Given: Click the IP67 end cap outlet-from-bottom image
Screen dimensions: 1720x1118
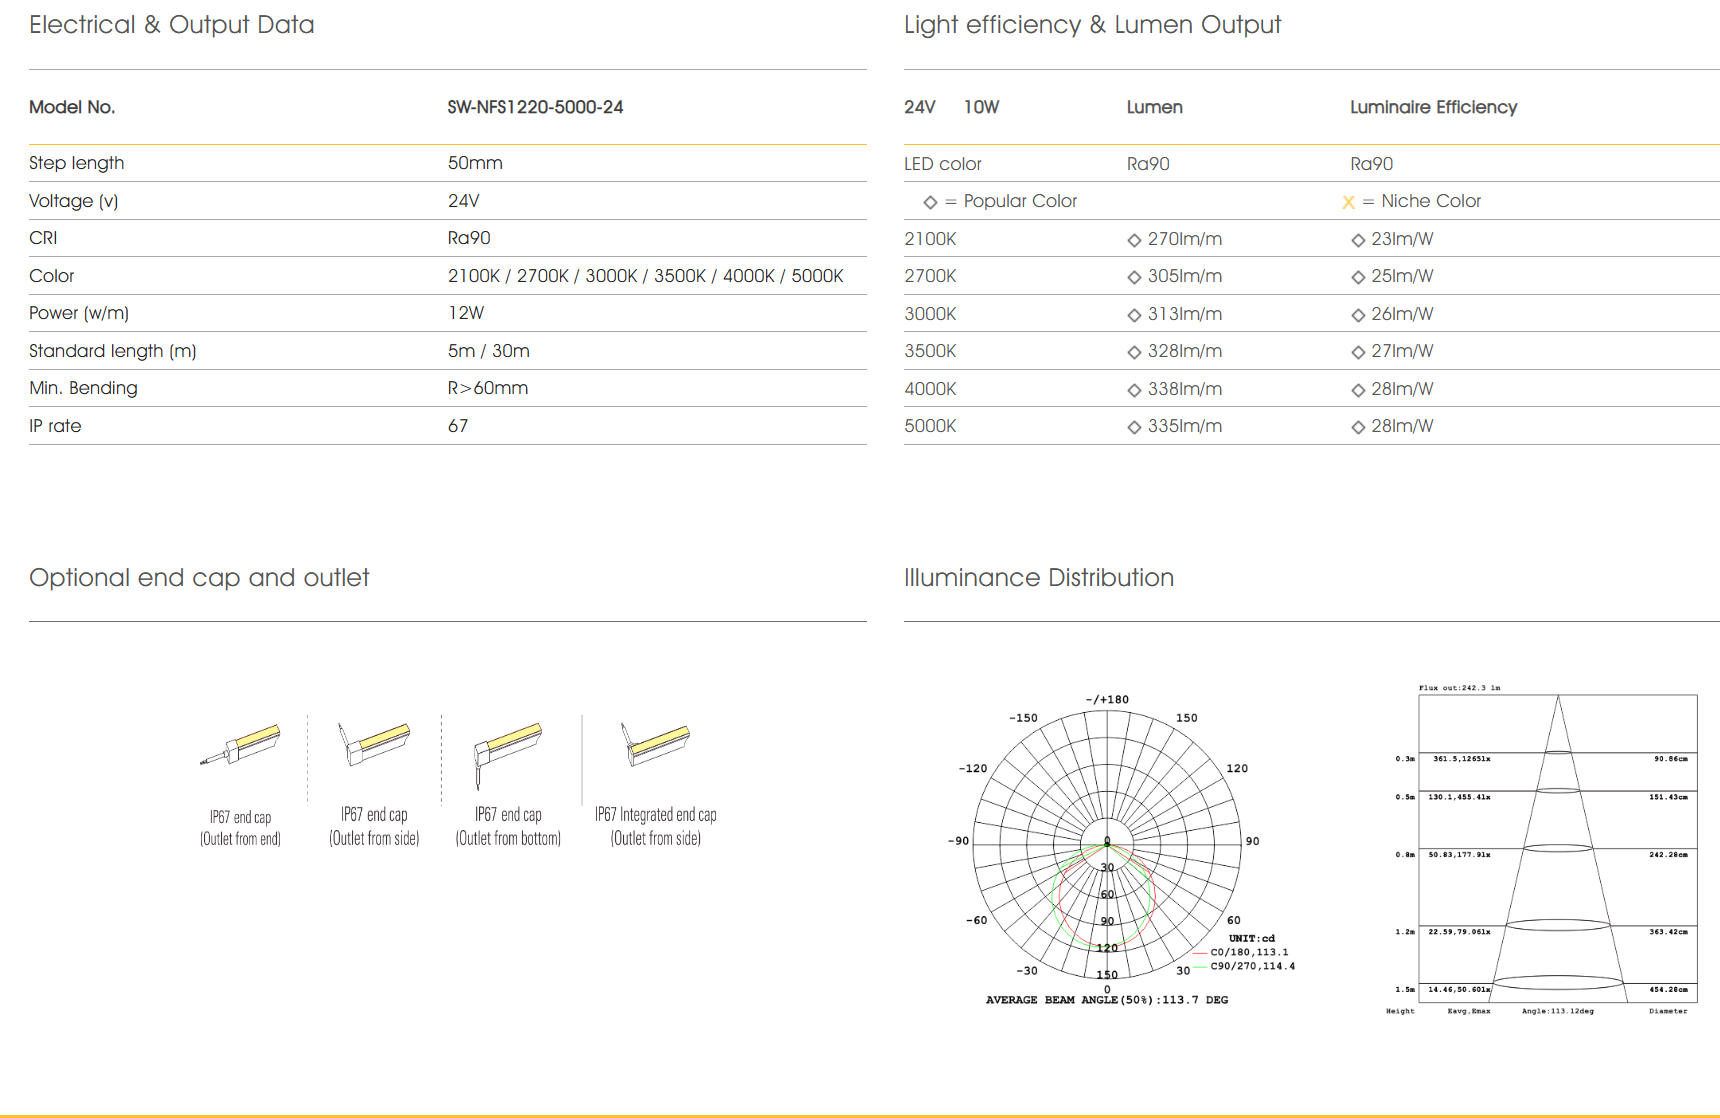Looking at the screenshot, I should [x=508, y=748].
